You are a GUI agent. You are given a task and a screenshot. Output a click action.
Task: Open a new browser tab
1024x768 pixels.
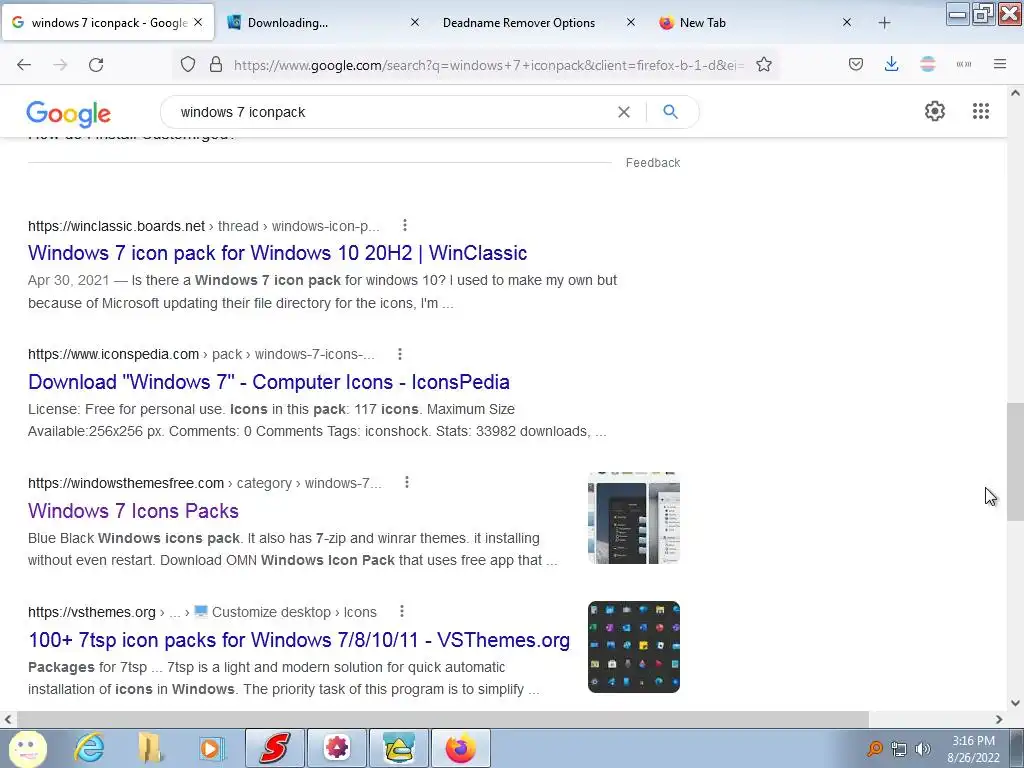[884, 23]
